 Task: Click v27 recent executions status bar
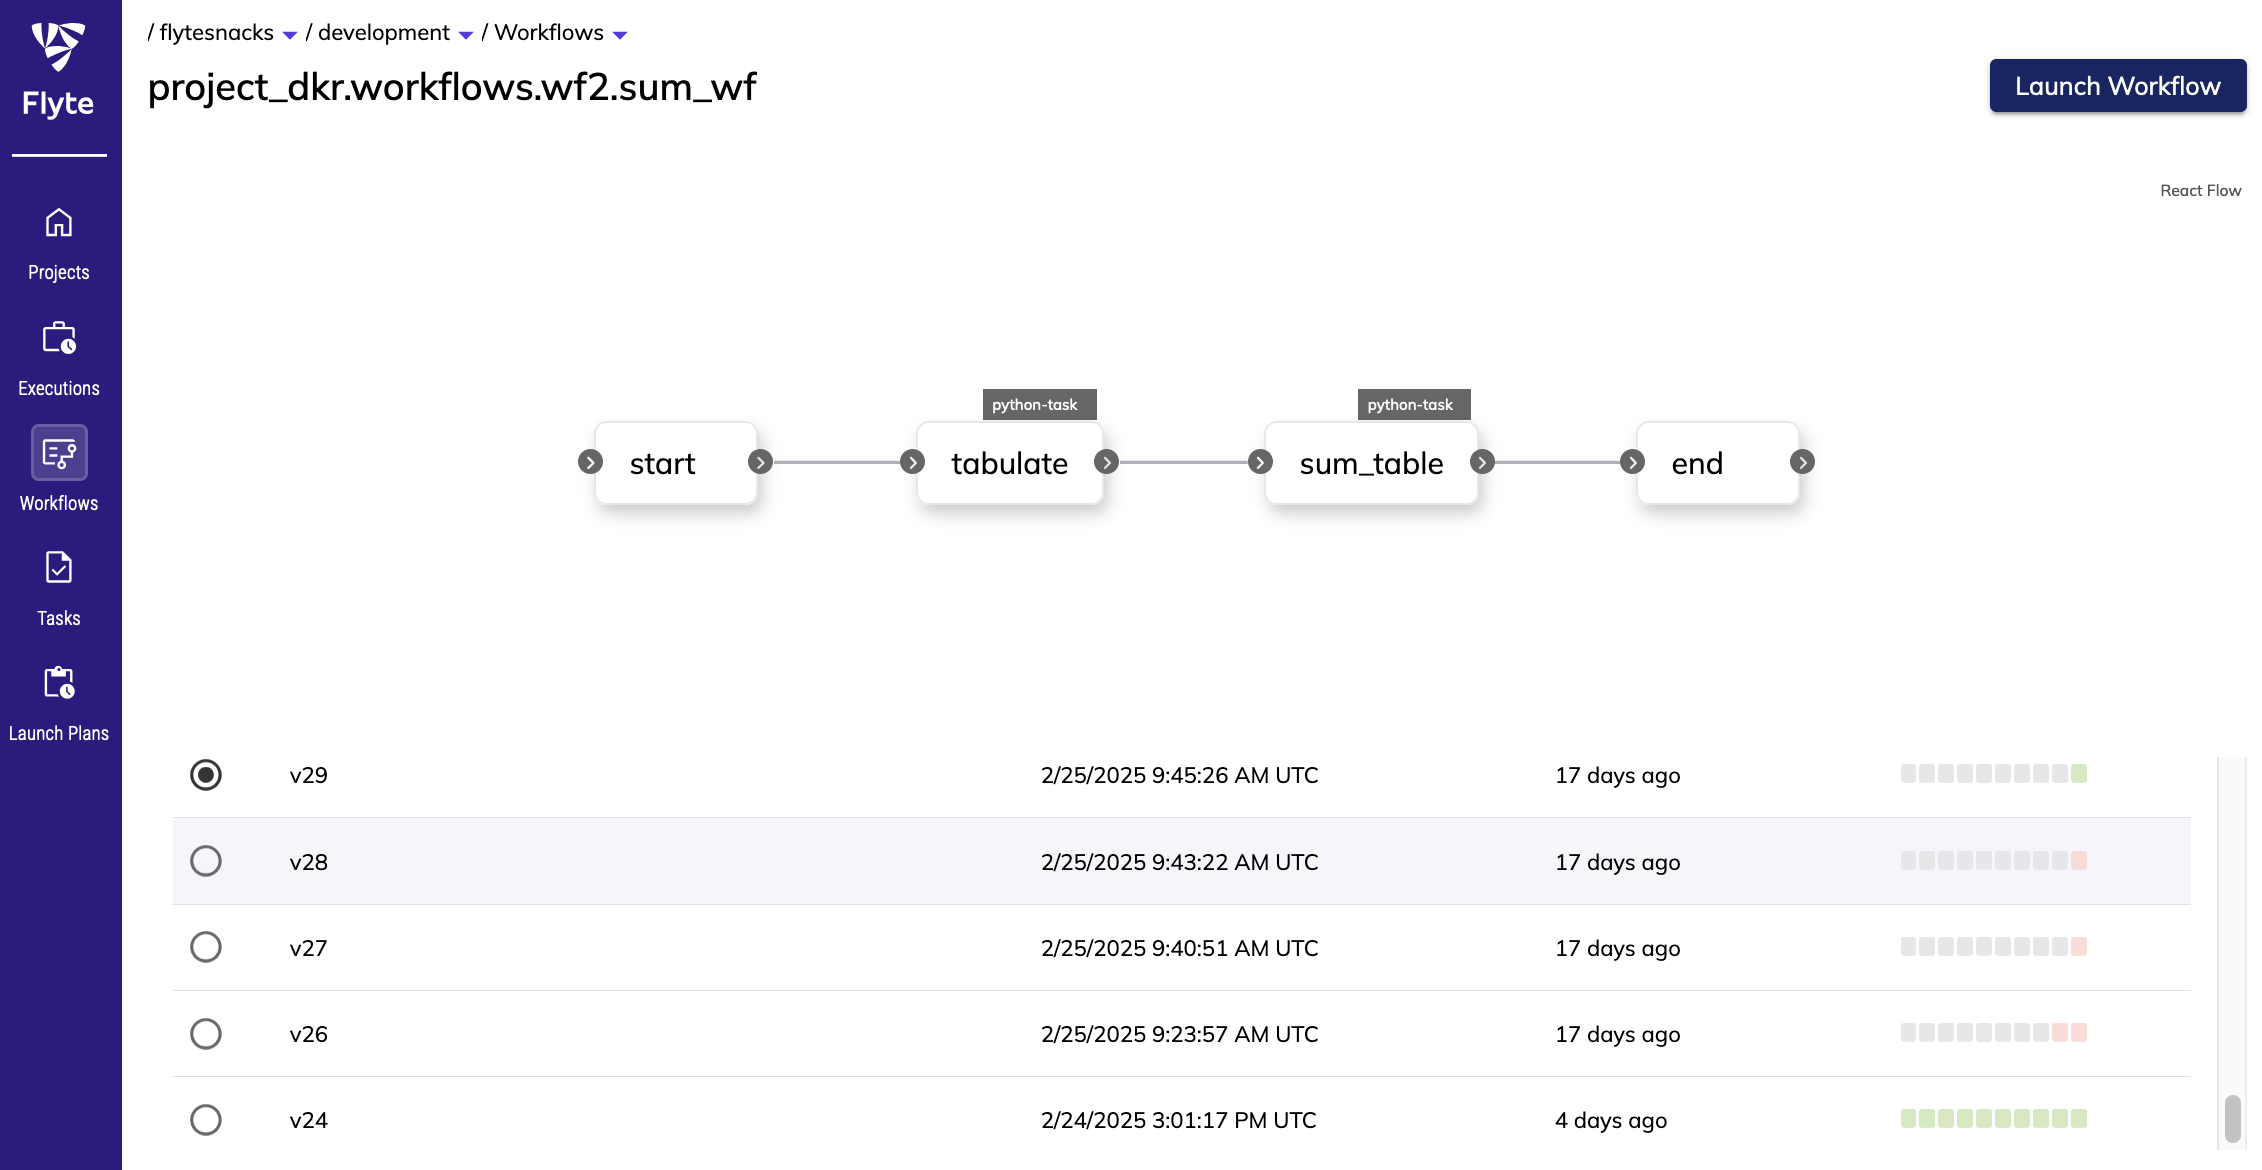1994,946
